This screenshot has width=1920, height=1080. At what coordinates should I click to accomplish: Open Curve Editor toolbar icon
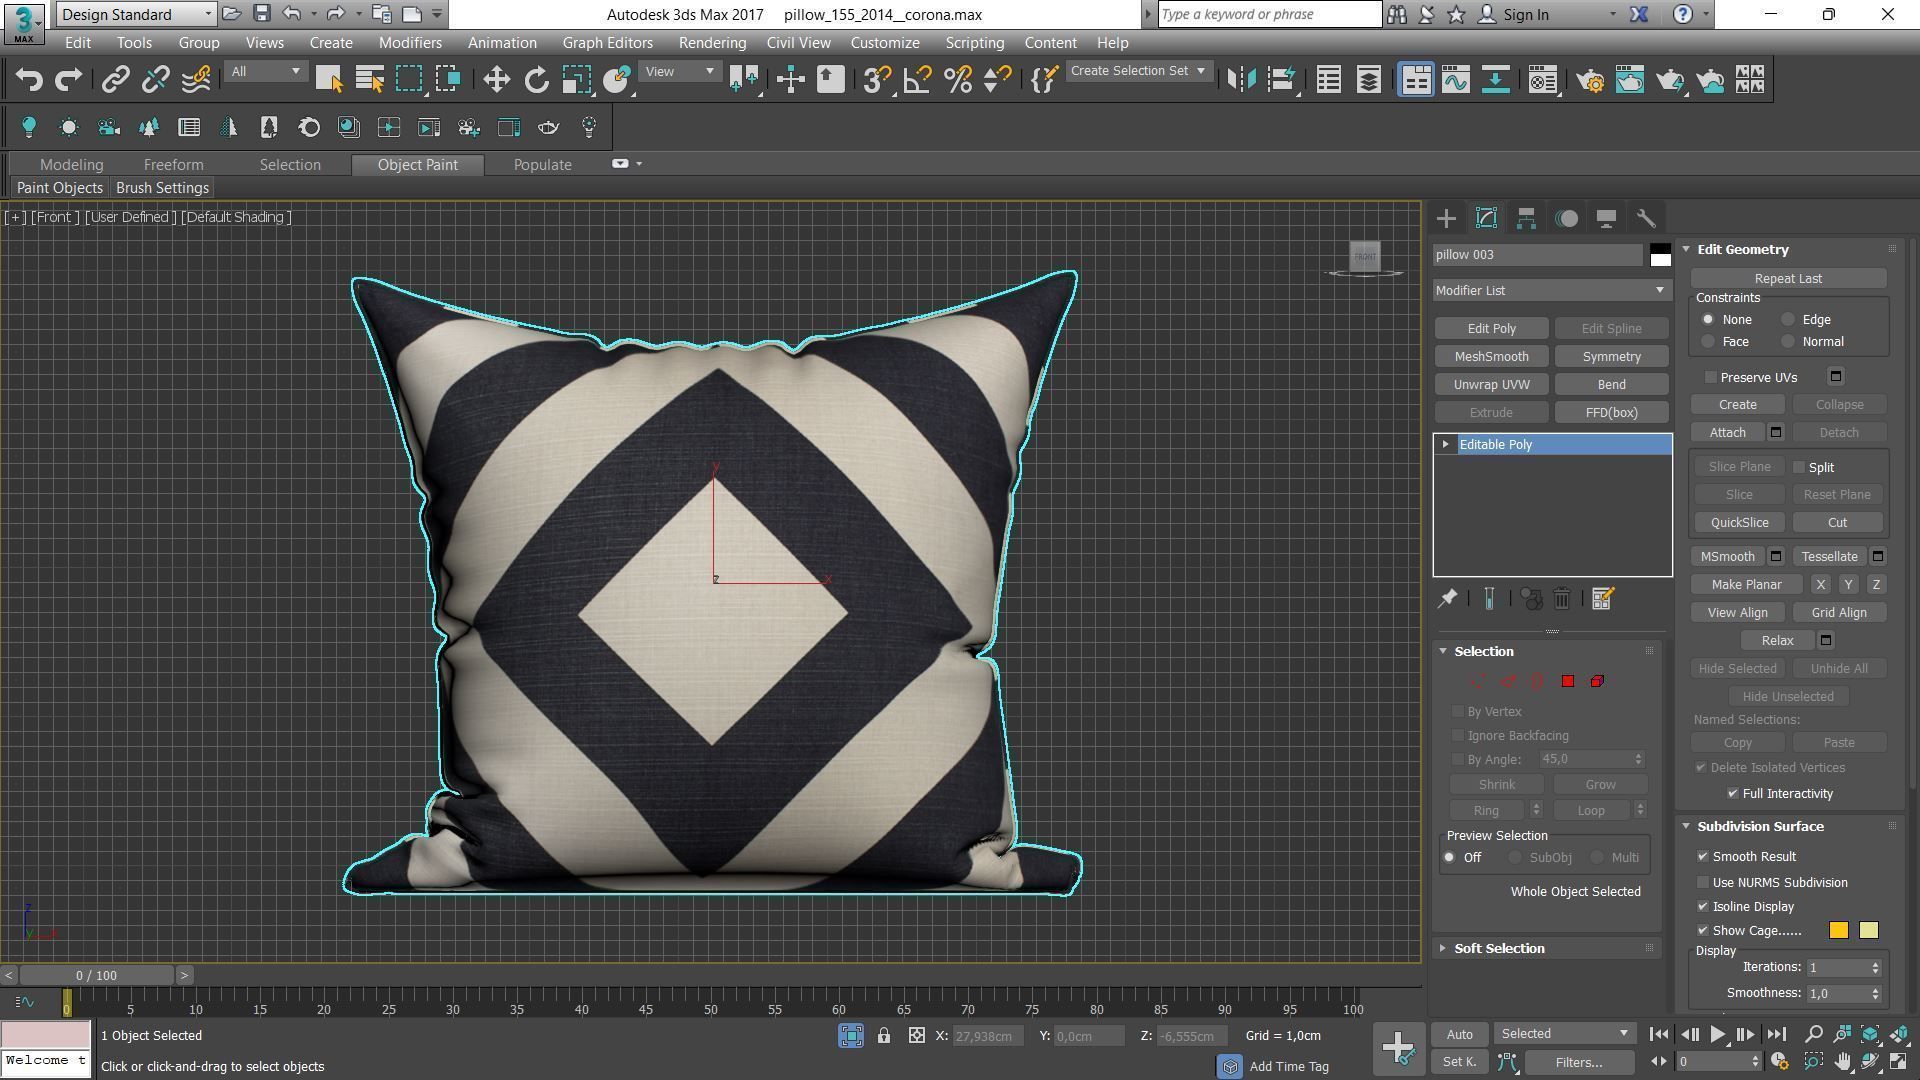click(1456, 79)
